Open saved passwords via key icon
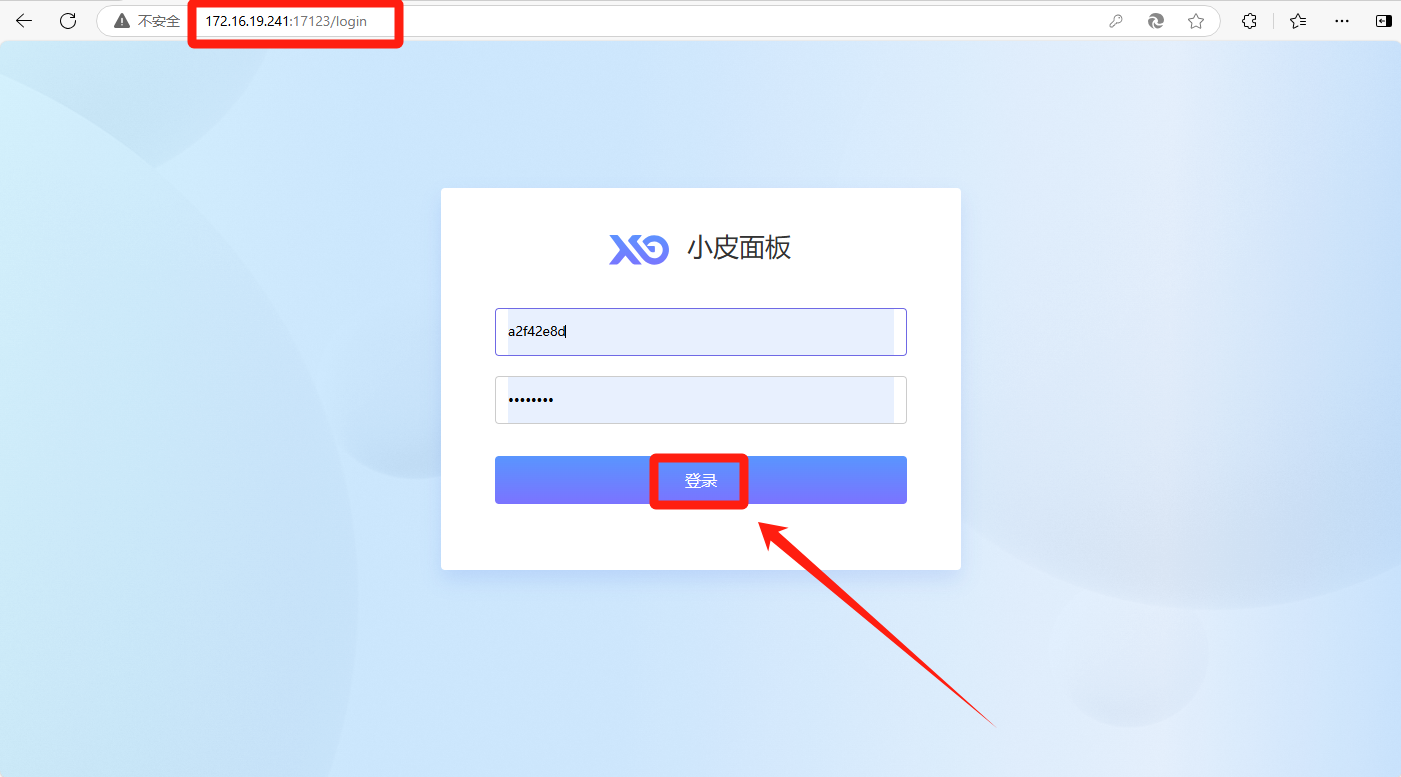1401x777 pixels. (x=1116, y=21)
